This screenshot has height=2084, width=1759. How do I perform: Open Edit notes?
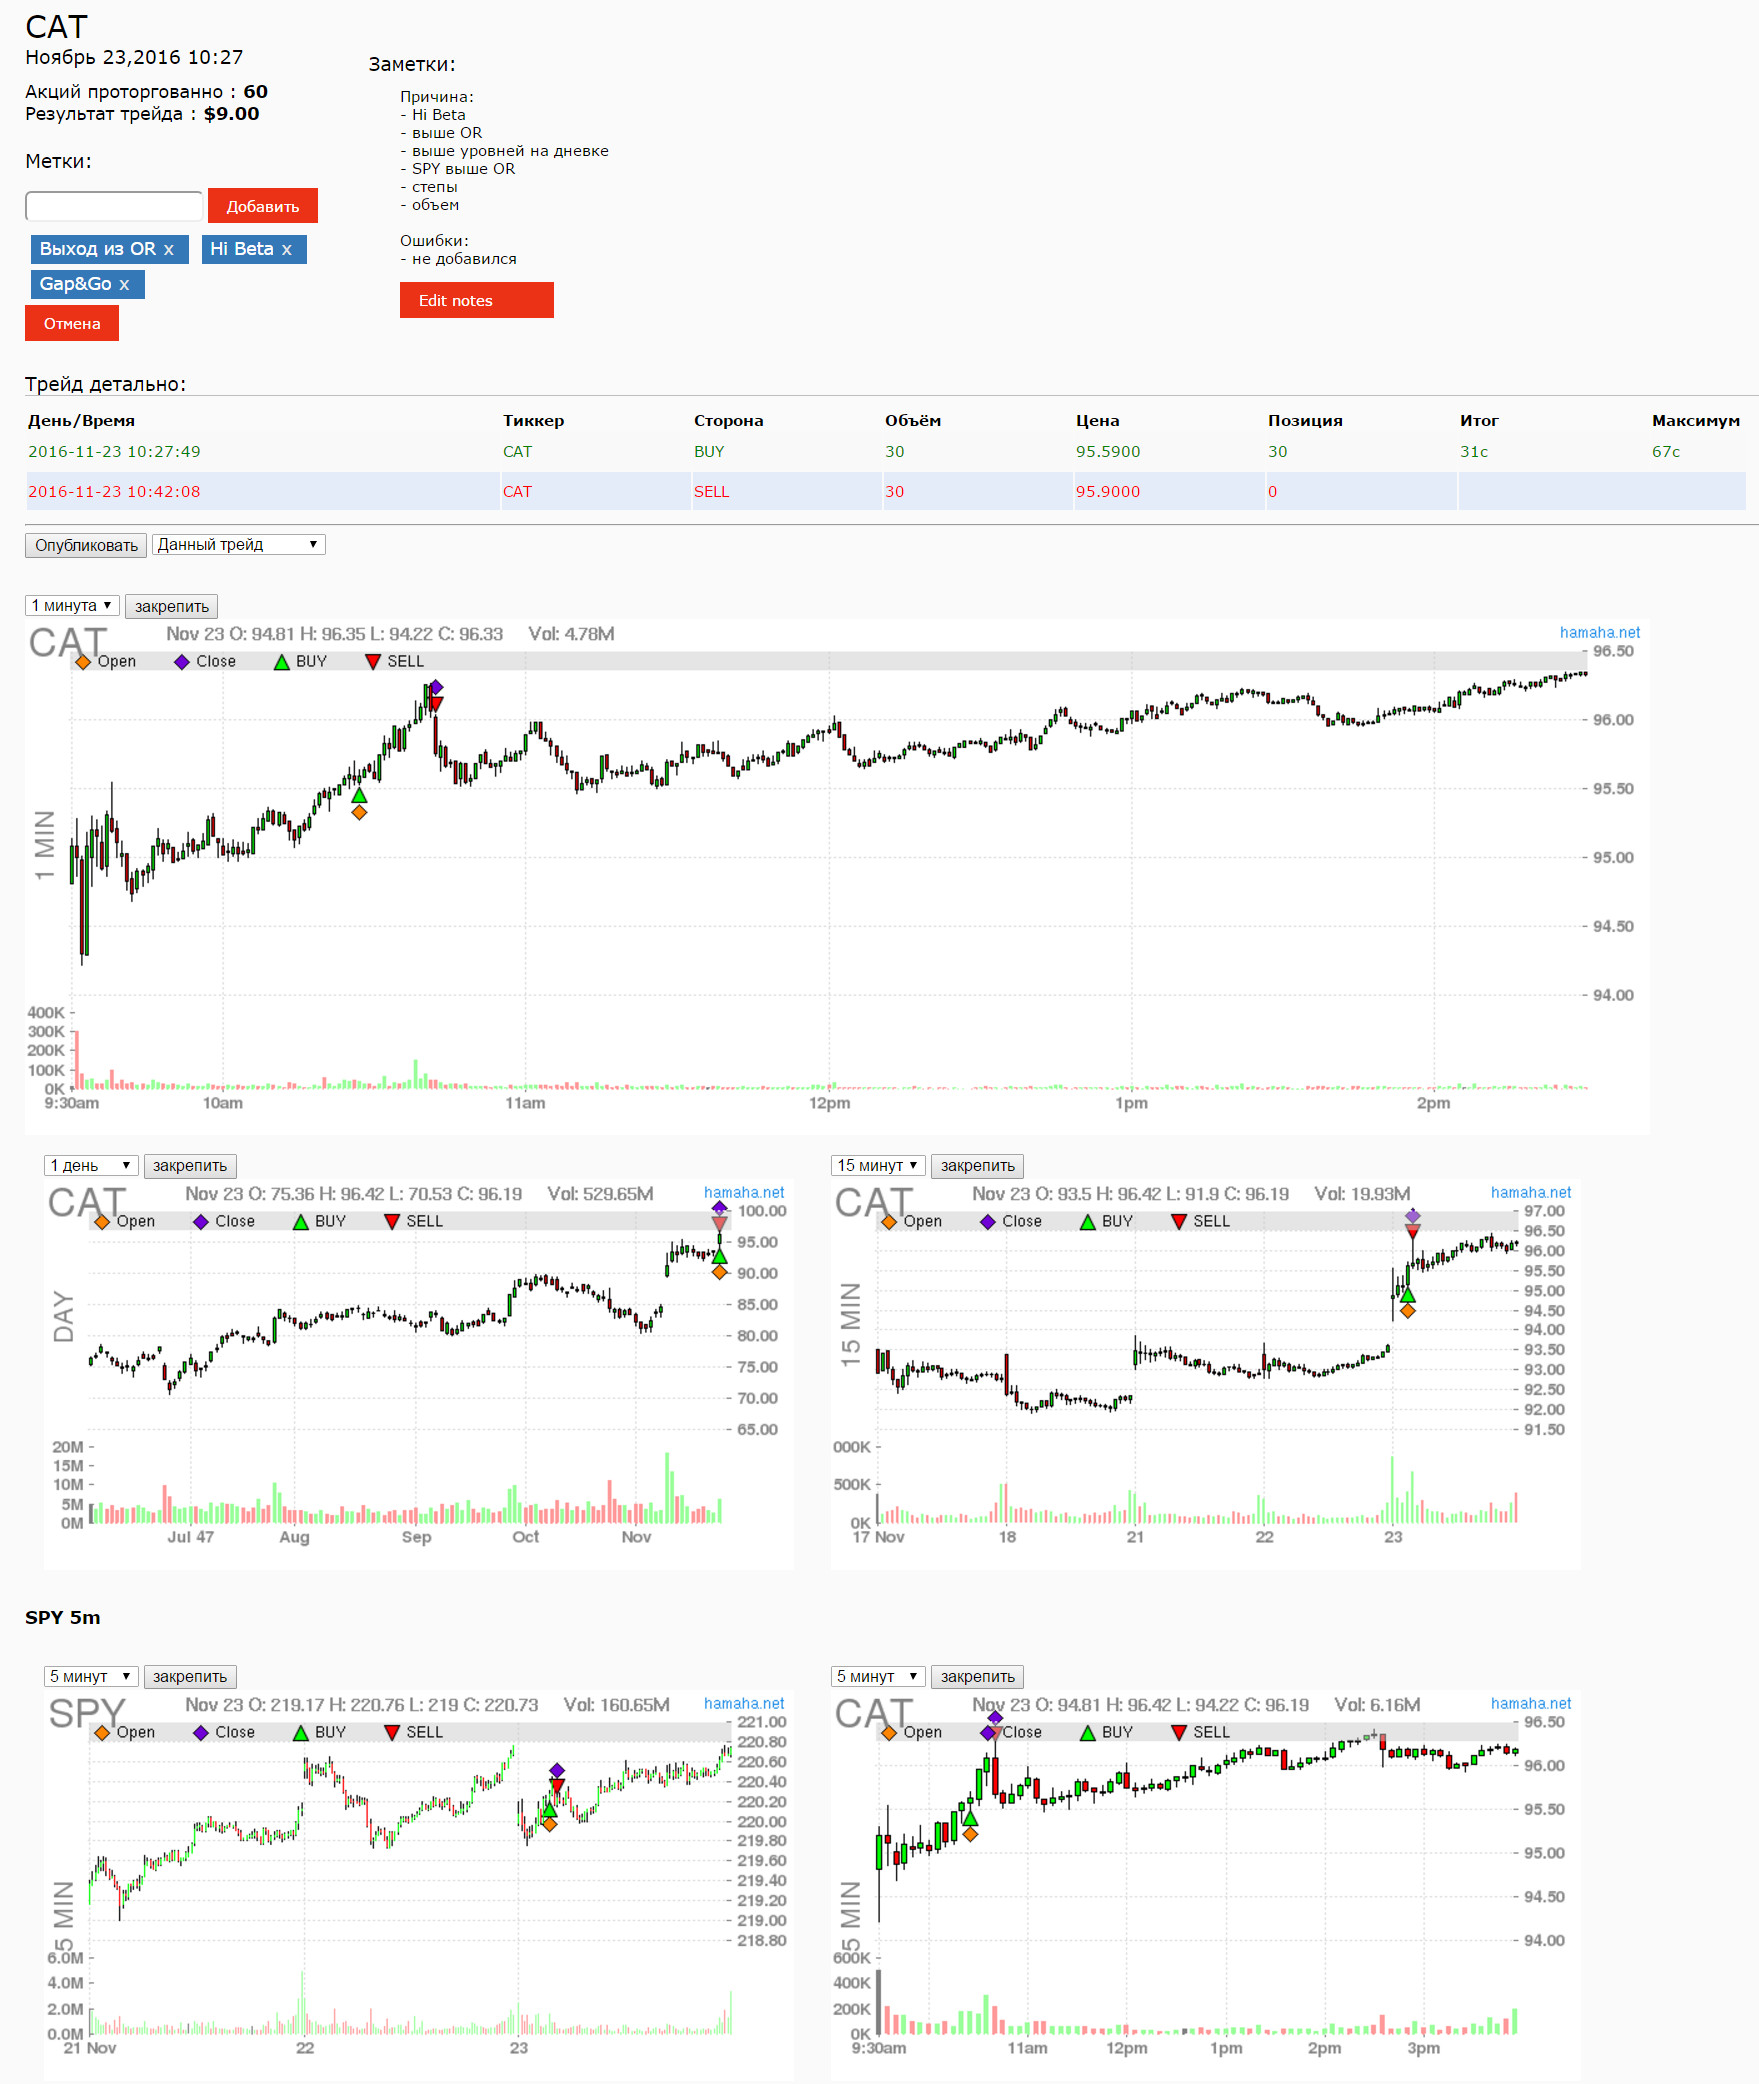click(x=476, y=300)
